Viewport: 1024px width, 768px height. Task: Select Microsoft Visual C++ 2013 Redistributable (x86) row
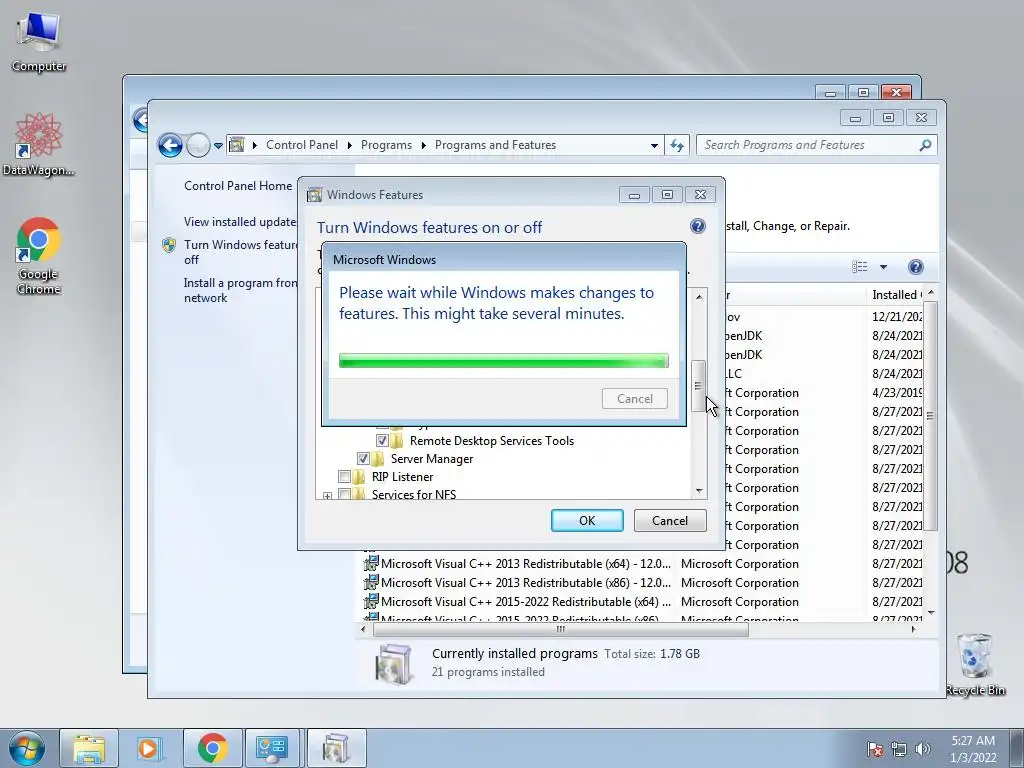pyautogui.click(x=643, y=582)
